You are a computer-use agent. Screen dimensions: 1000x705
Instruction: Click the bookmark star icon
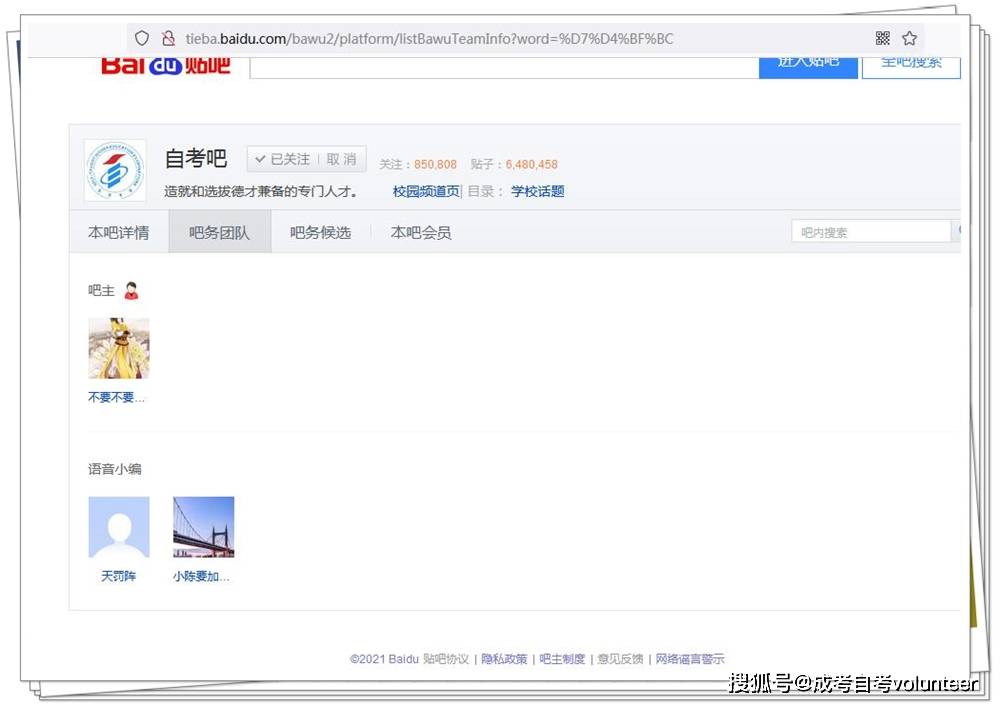[909, 37]
